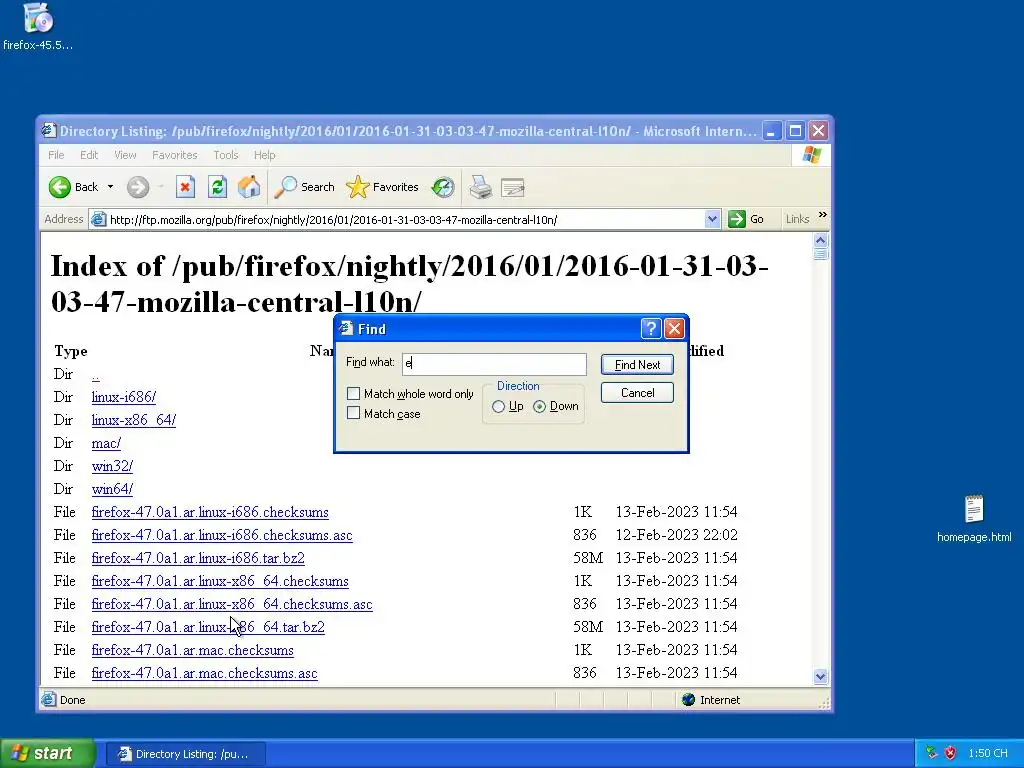Open the Edit menu
The height and width of the screenshot is (768, 1024).
(89, 155)
